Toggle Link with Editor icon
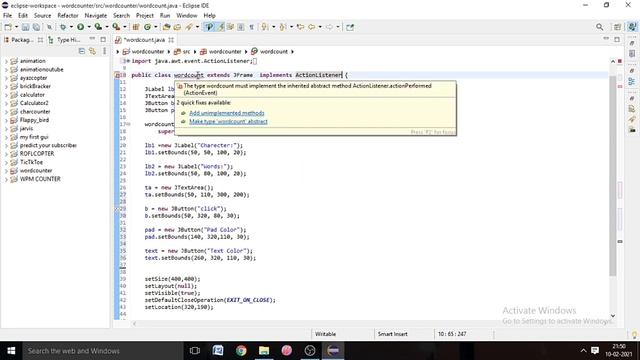Image resolution: width=640 pixels, height=360 pixels. click(x=93, y=51)
